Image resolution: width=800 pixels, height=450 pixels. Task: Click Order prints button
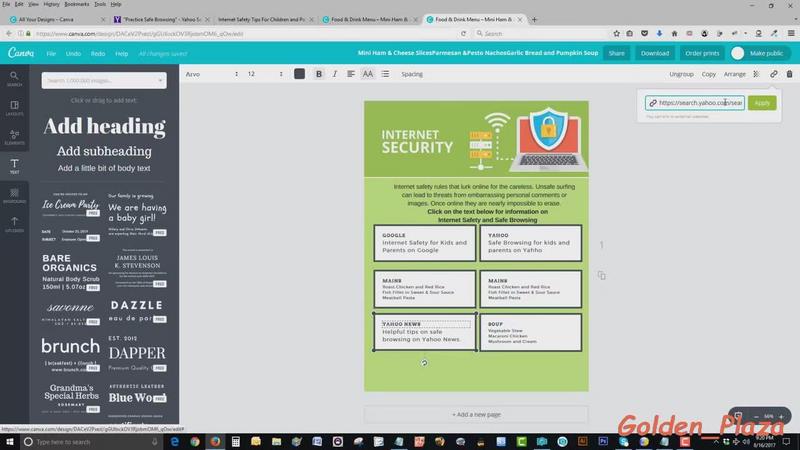click(x=702, y=53)
